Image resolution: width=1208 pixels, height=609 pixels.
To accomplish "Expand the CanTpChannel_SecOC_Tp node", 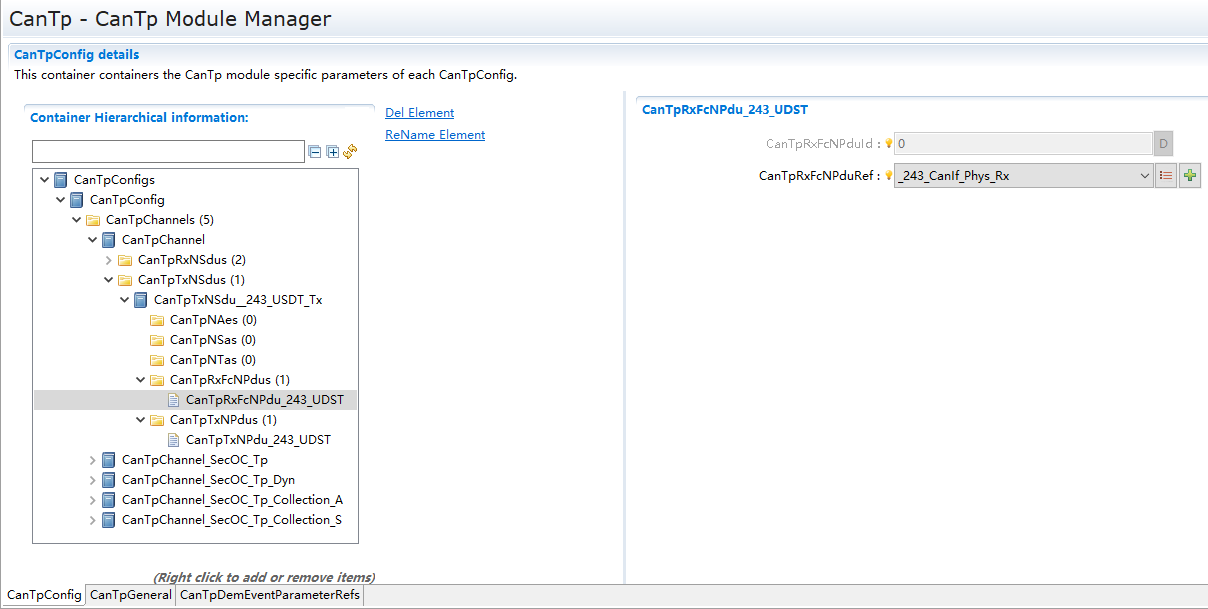I will pos(93,460).
